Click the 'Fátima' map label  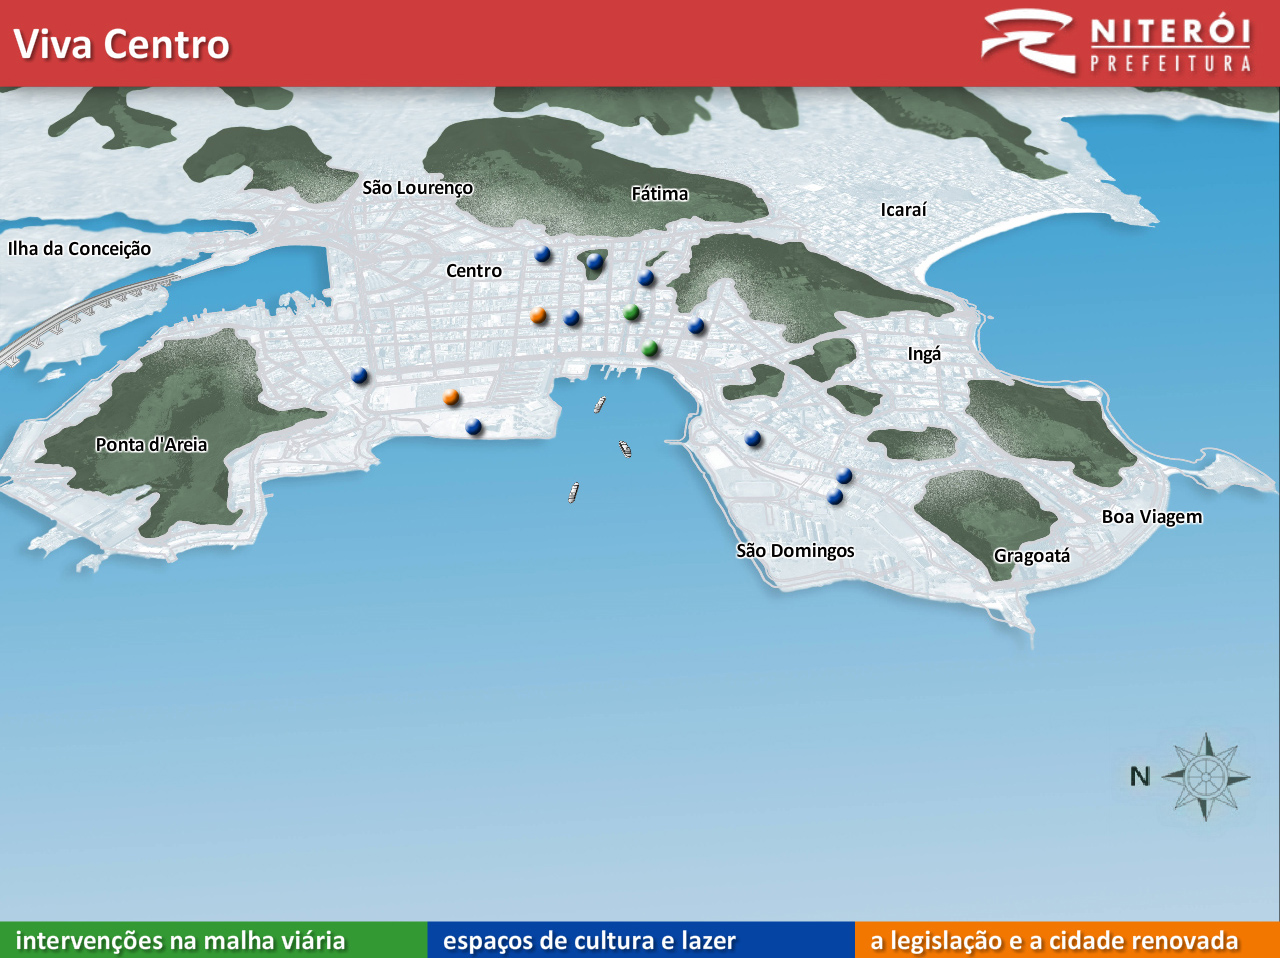click(x=659, y=193)
